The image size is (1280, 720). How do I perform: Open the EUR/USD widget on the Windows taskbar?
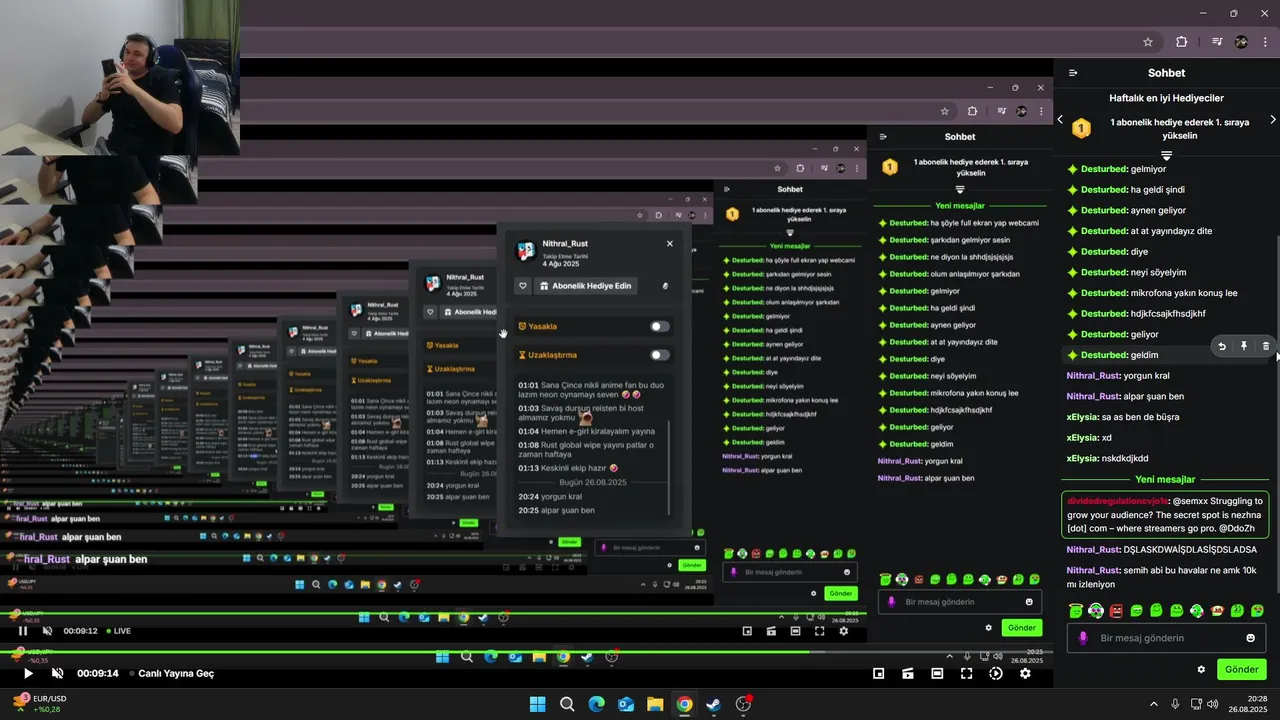pos(40,704)
